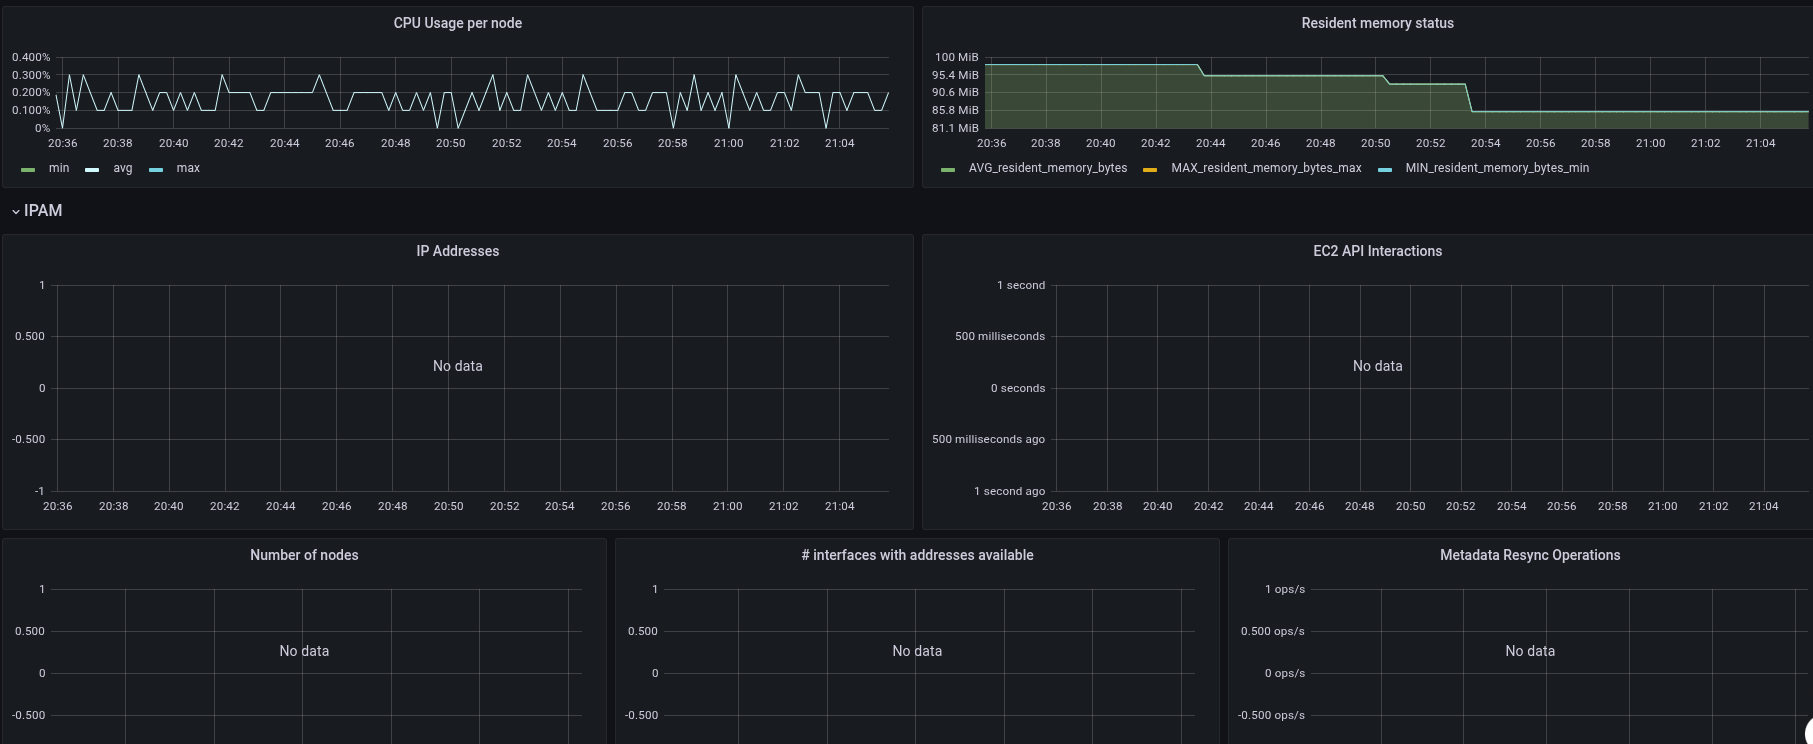Screen dimensions: 1813x744
Task: Click No data in interfaces available panel
Action: (917, 651)
